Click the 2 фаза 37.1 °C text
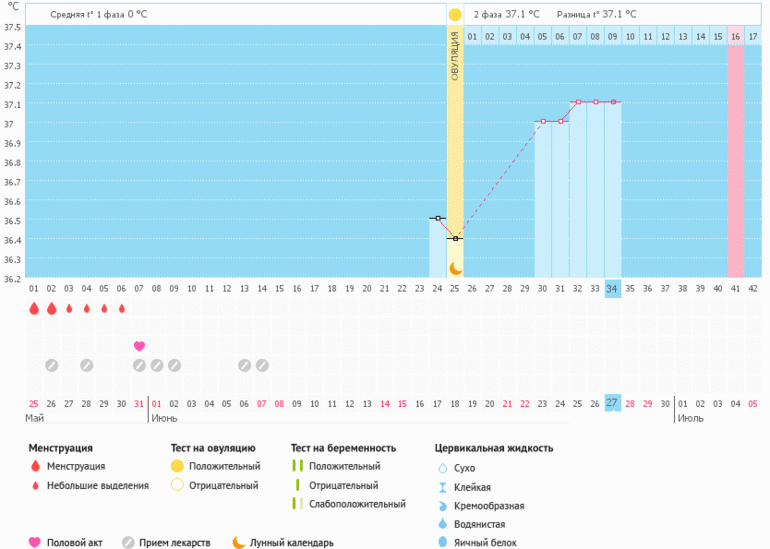The image size is (770, 549). click(x=506, y=14)
